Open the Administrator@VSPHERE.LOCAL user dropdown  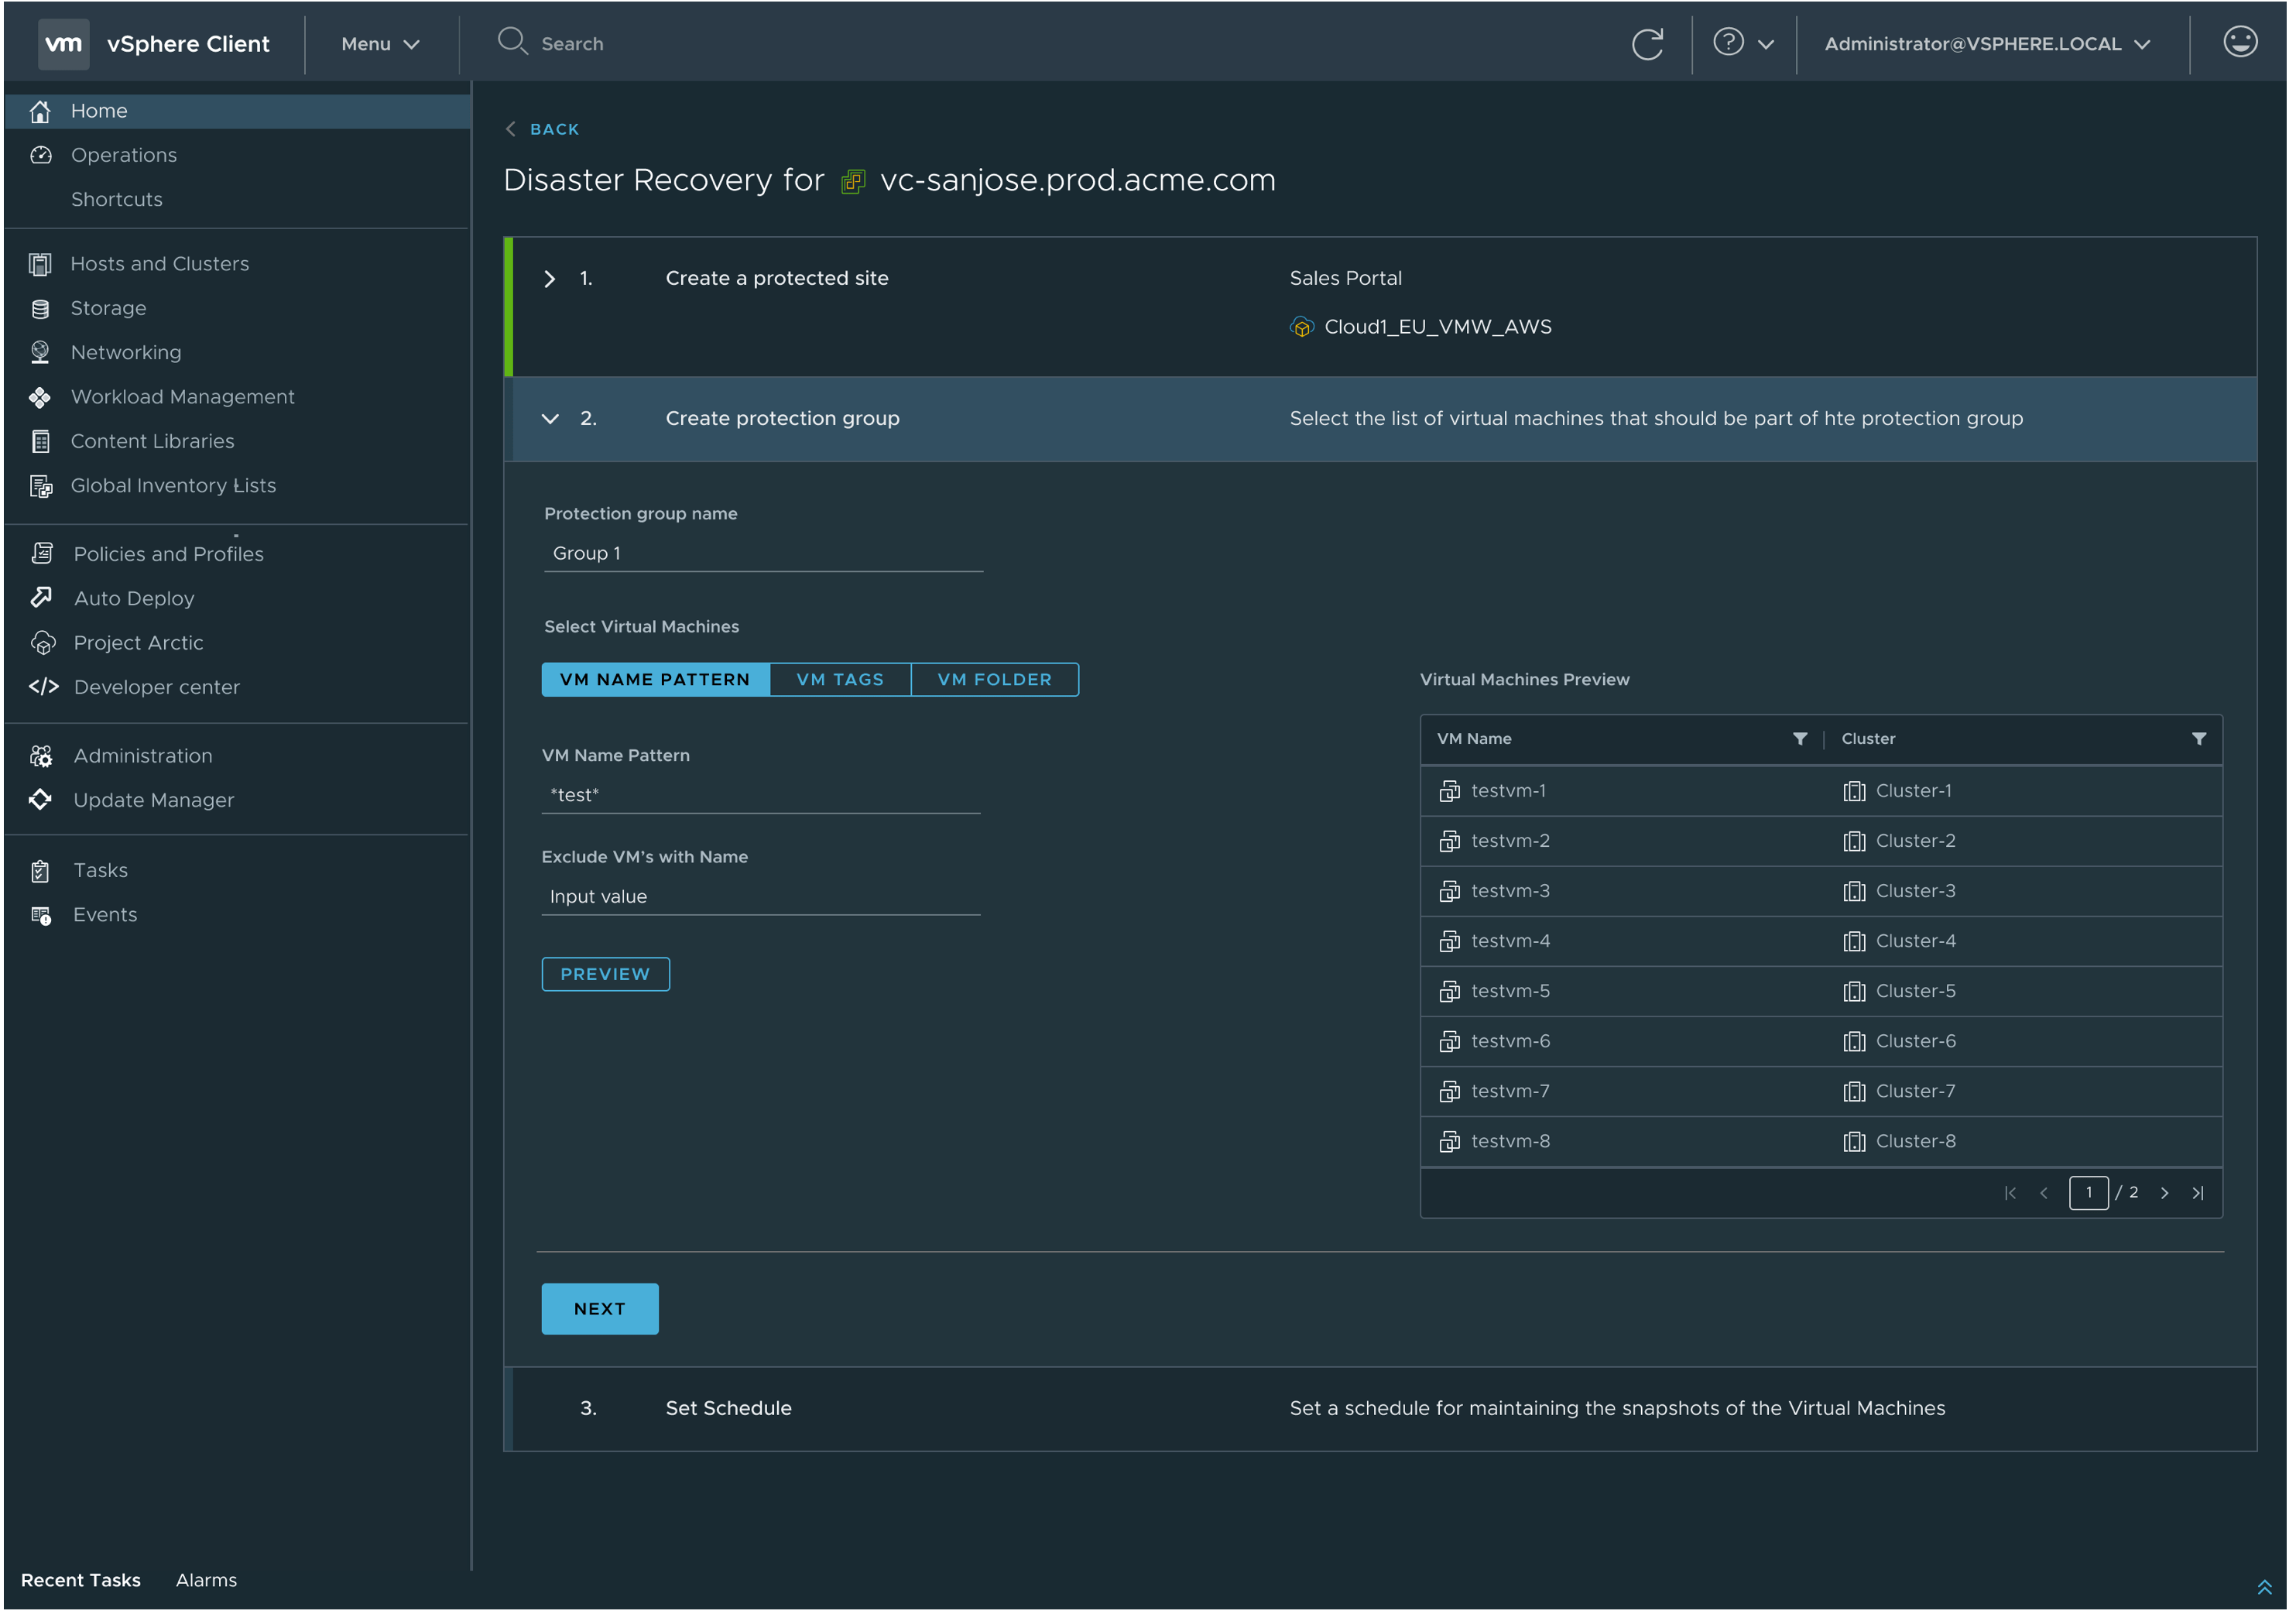[1986, 44]
